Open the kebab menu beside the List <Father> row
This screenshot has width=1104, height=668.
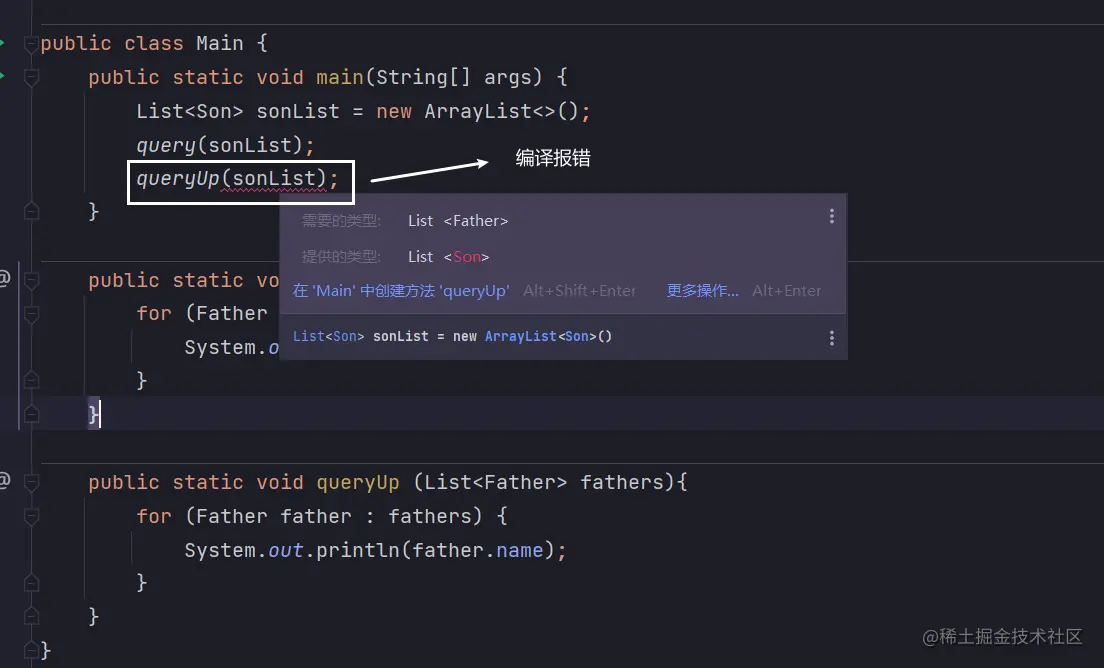click(832, 217)
